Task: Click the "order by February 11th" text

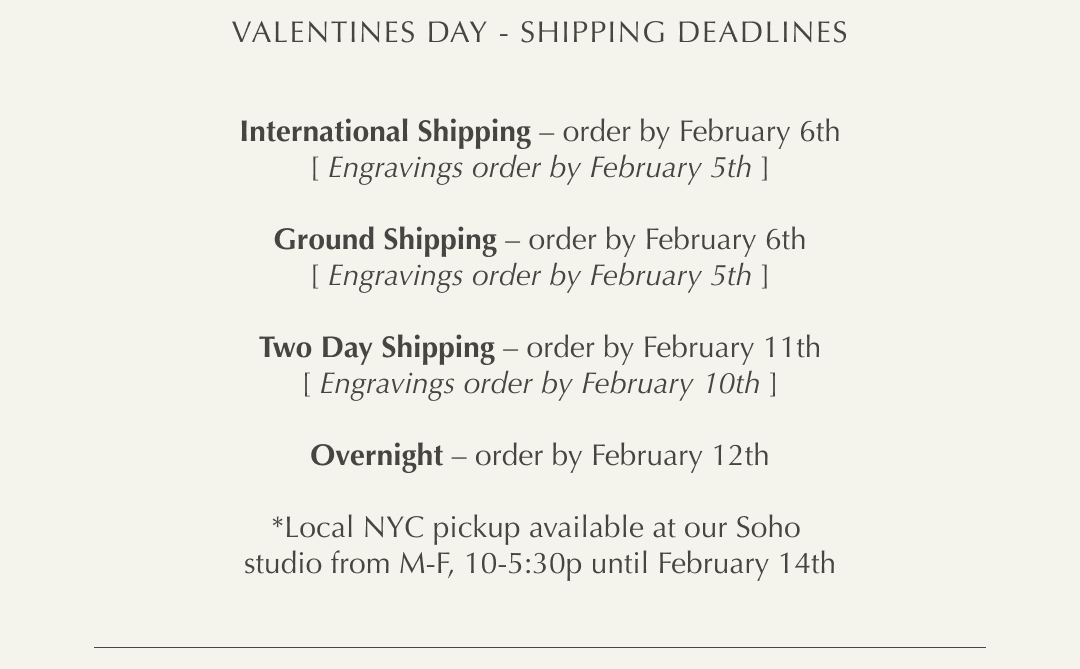Action: coord(673,348)
